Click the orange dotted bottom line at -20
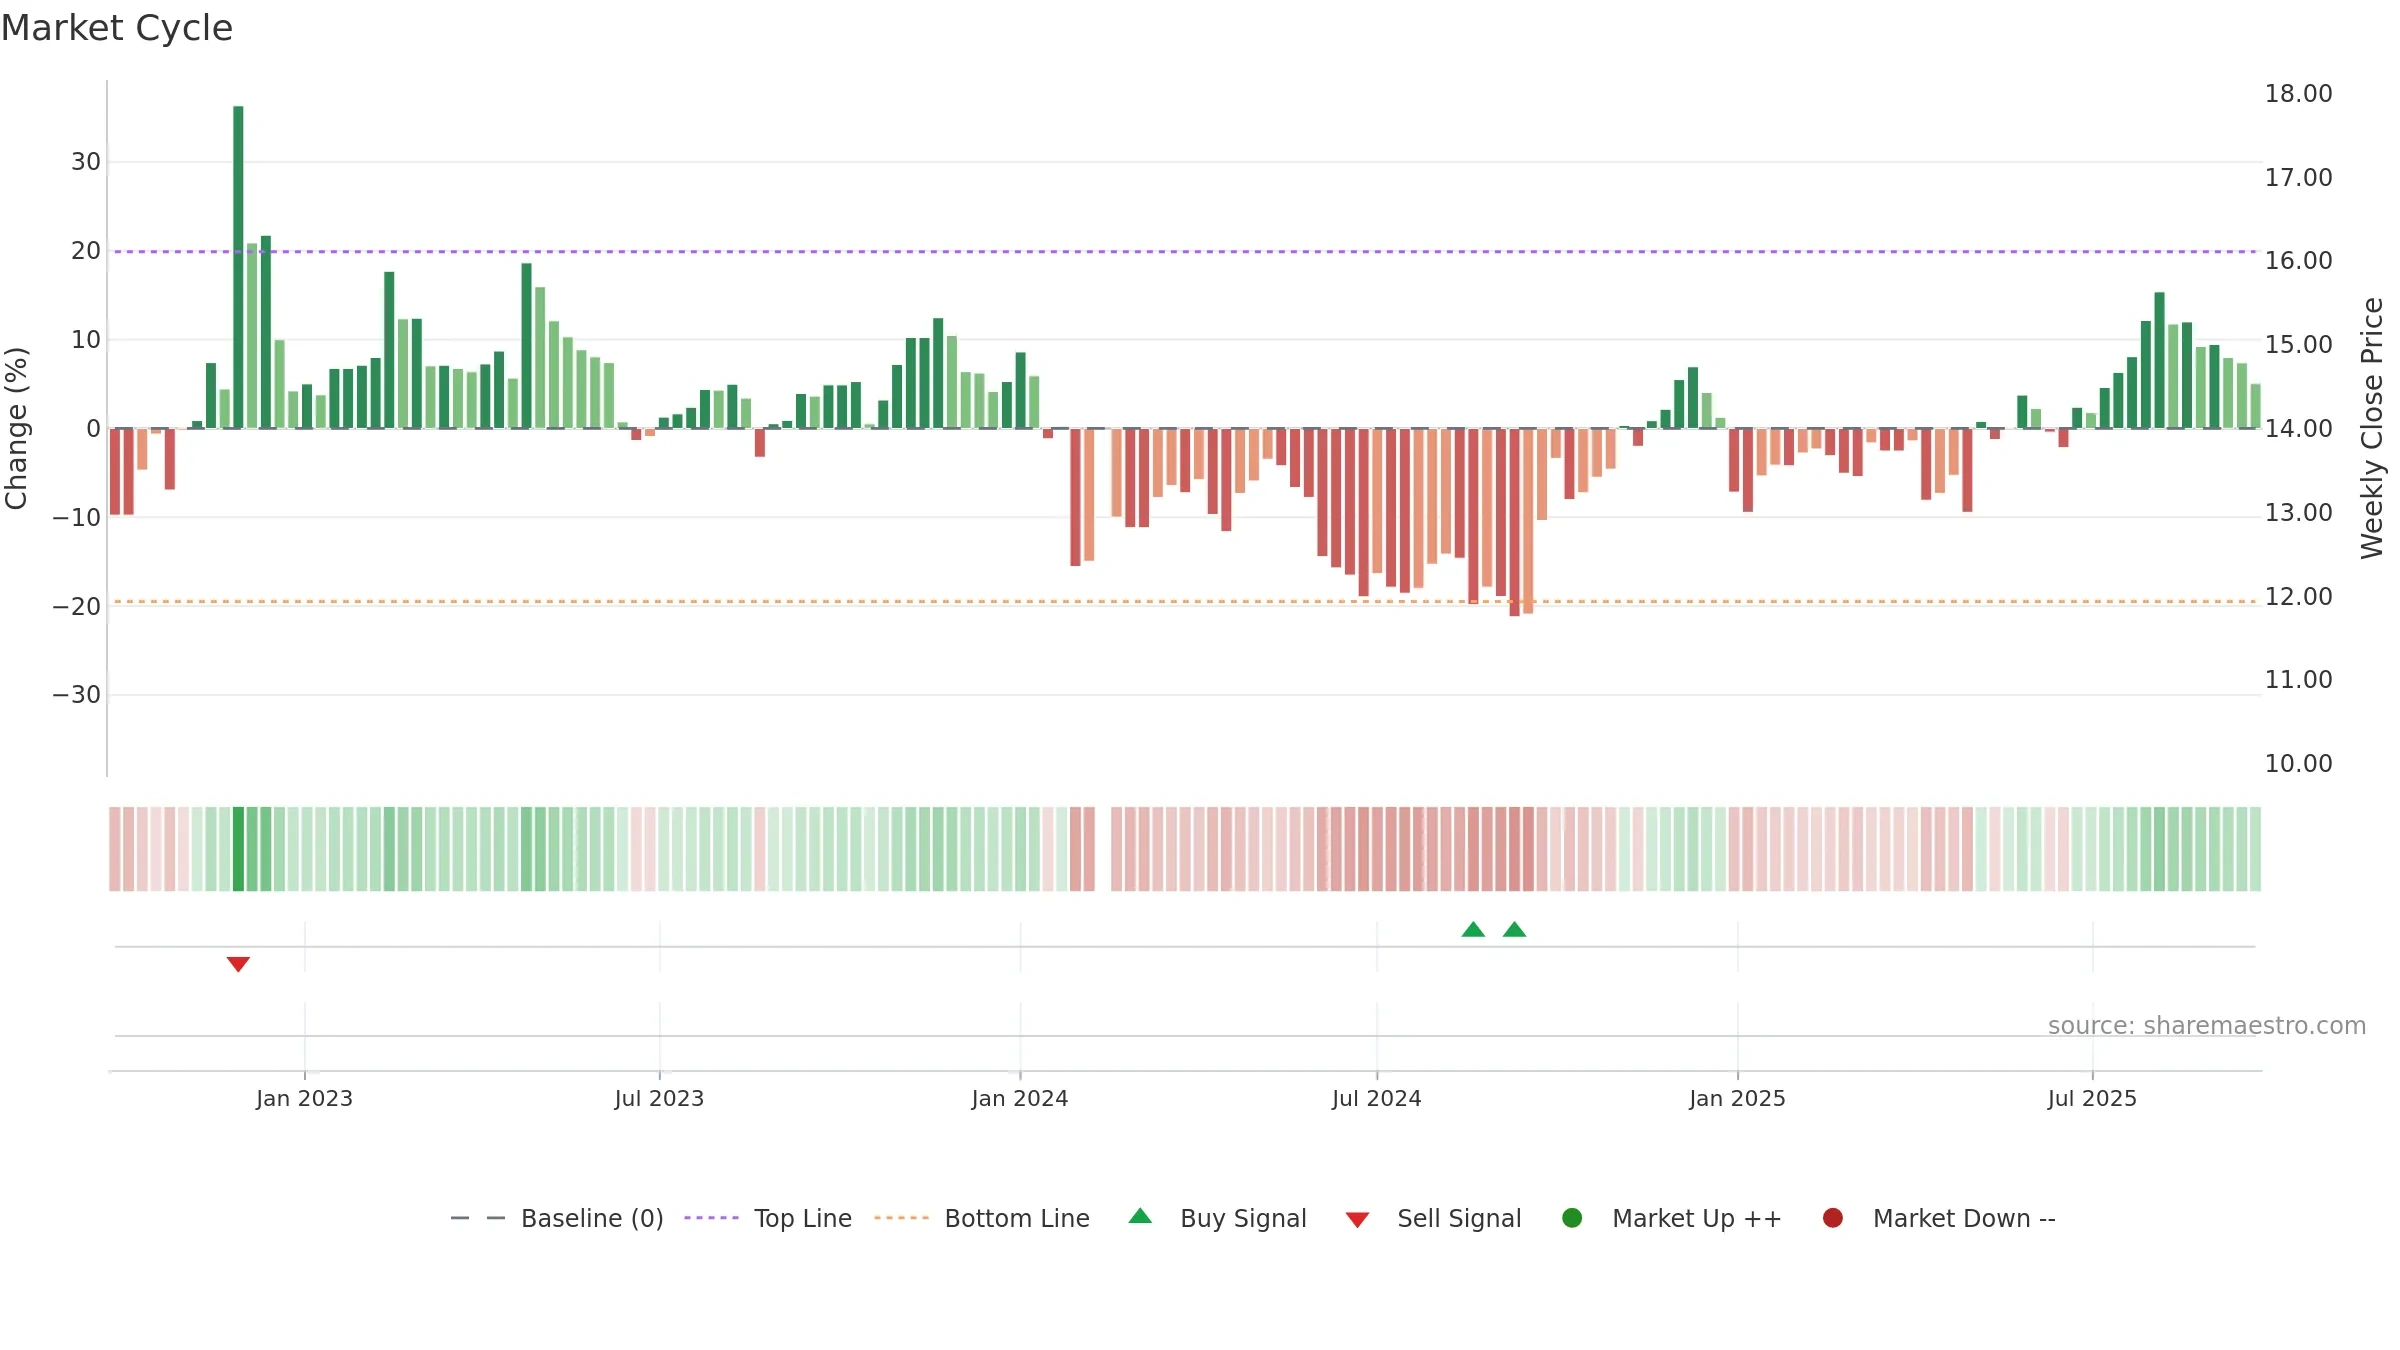Screen dimensions: 2400x1350 pos(1186,601)
